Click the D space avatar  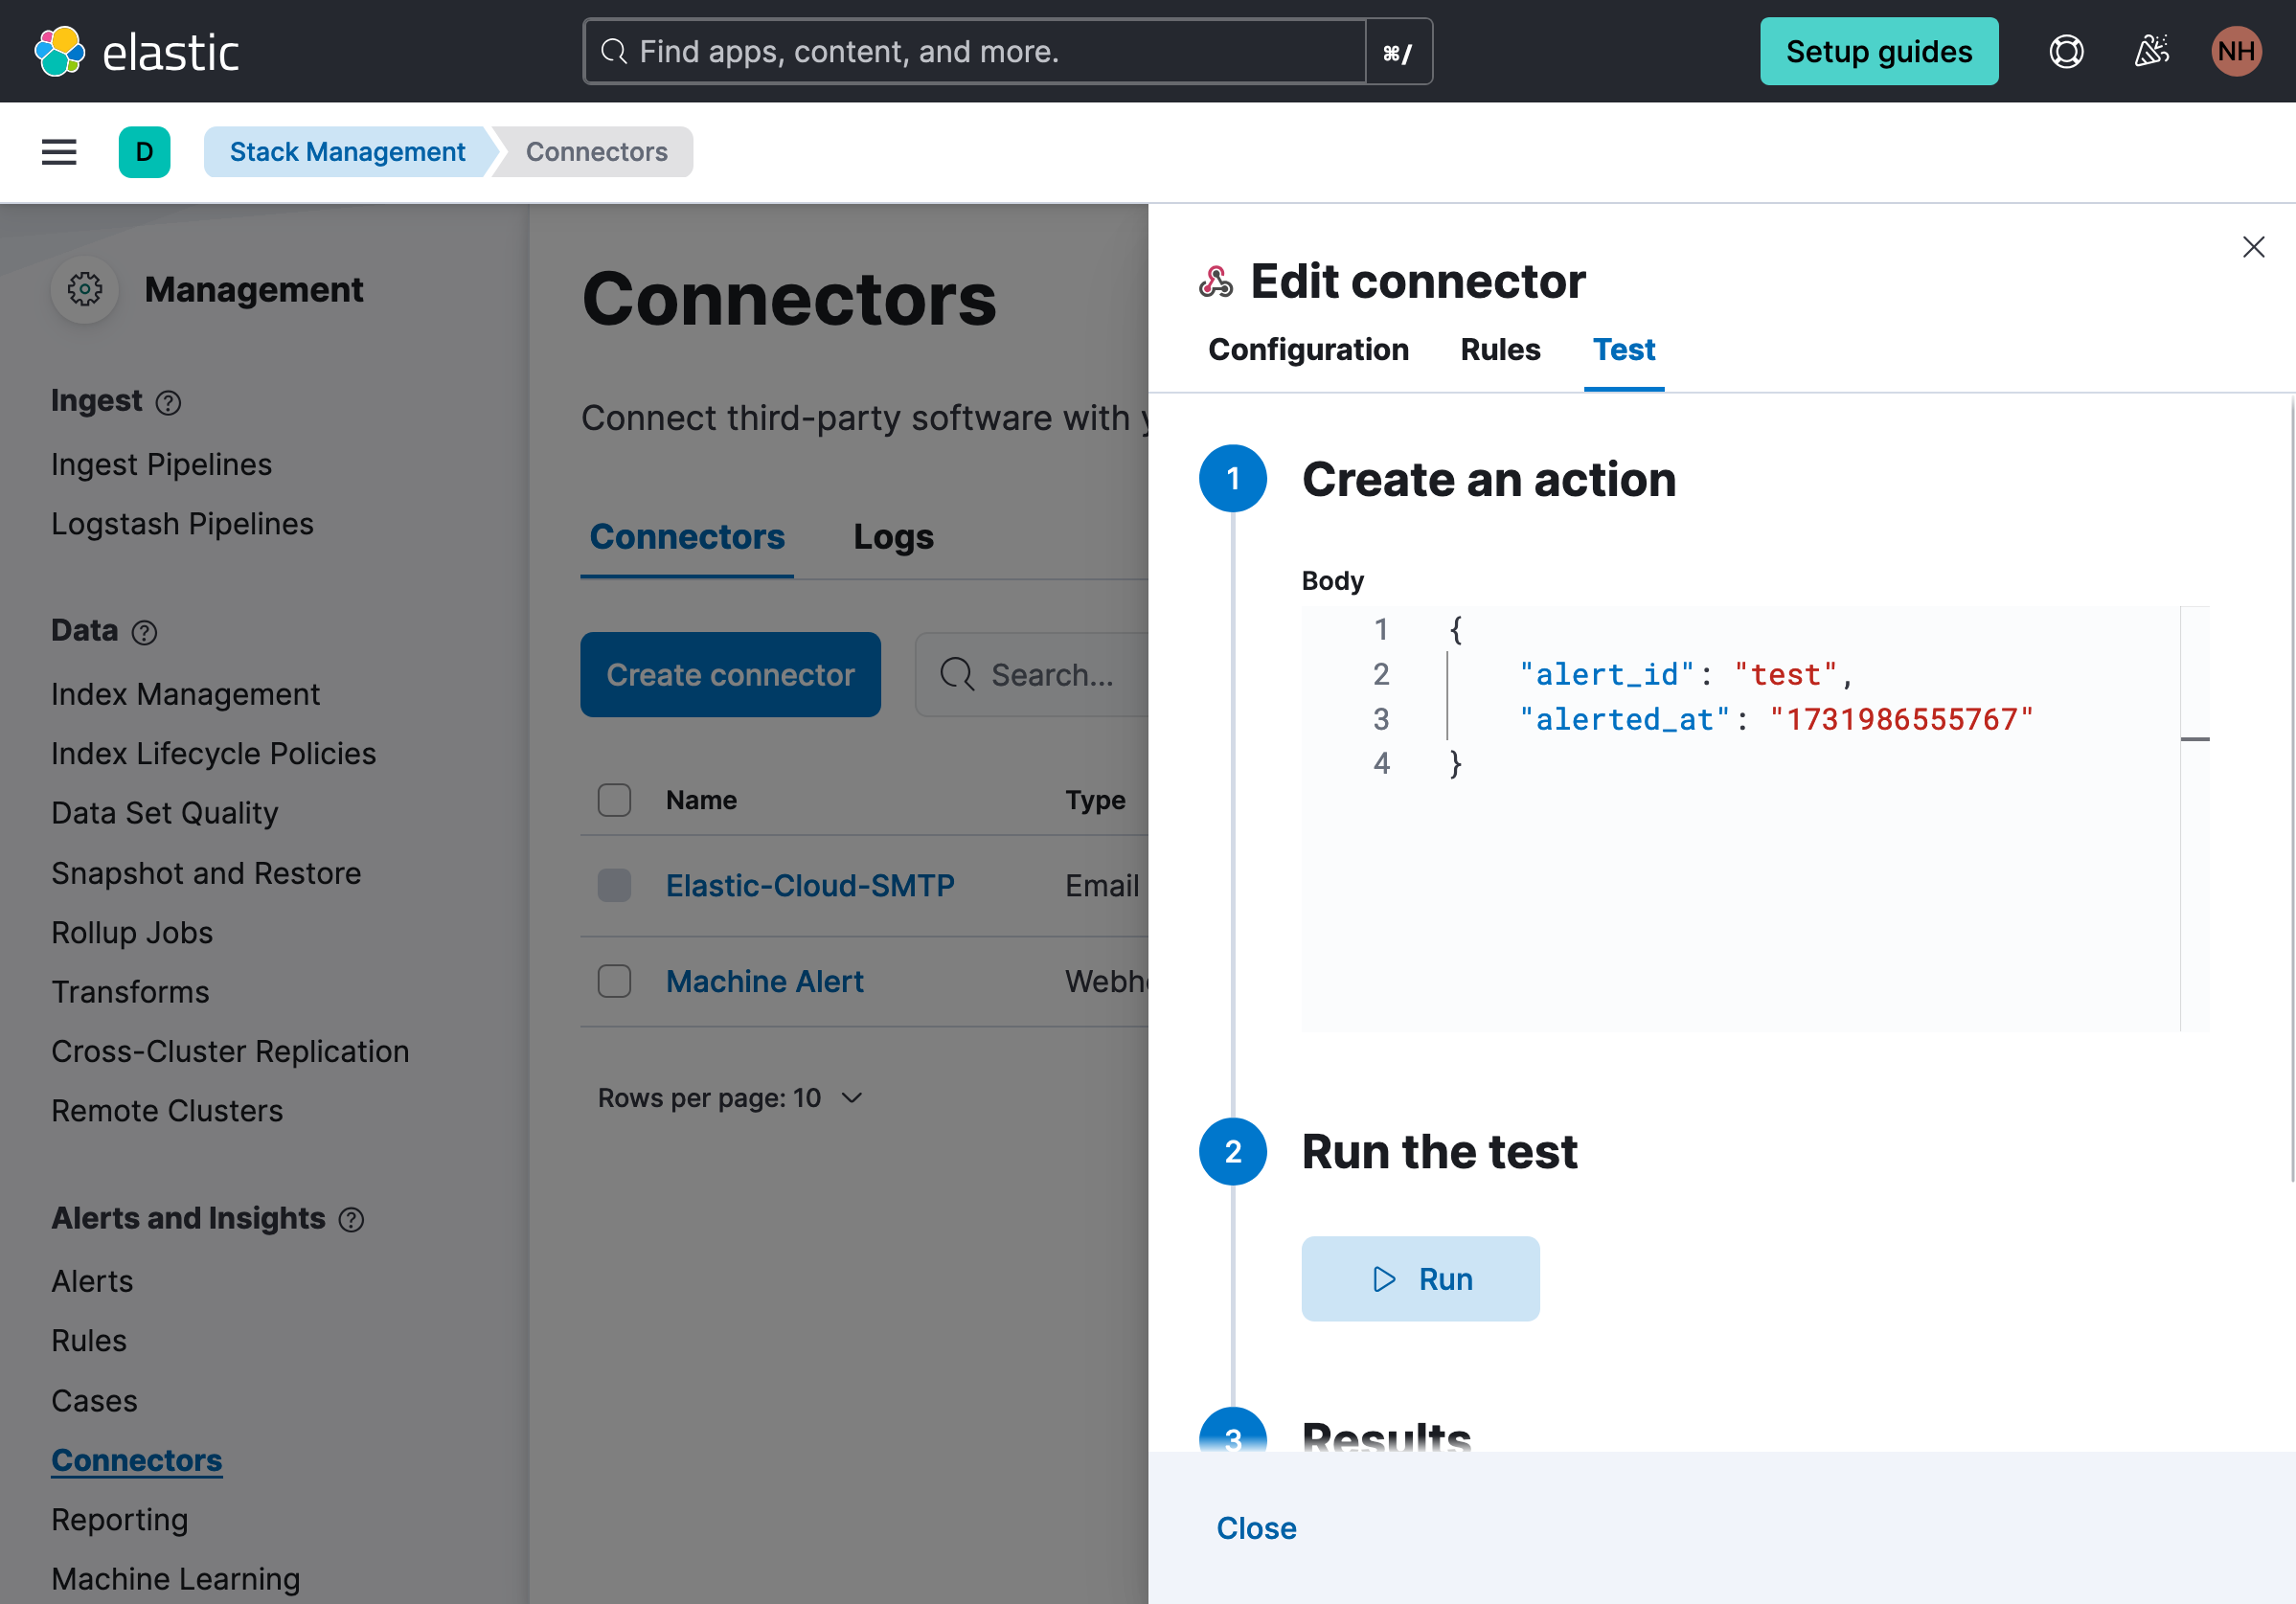point(144,152)
